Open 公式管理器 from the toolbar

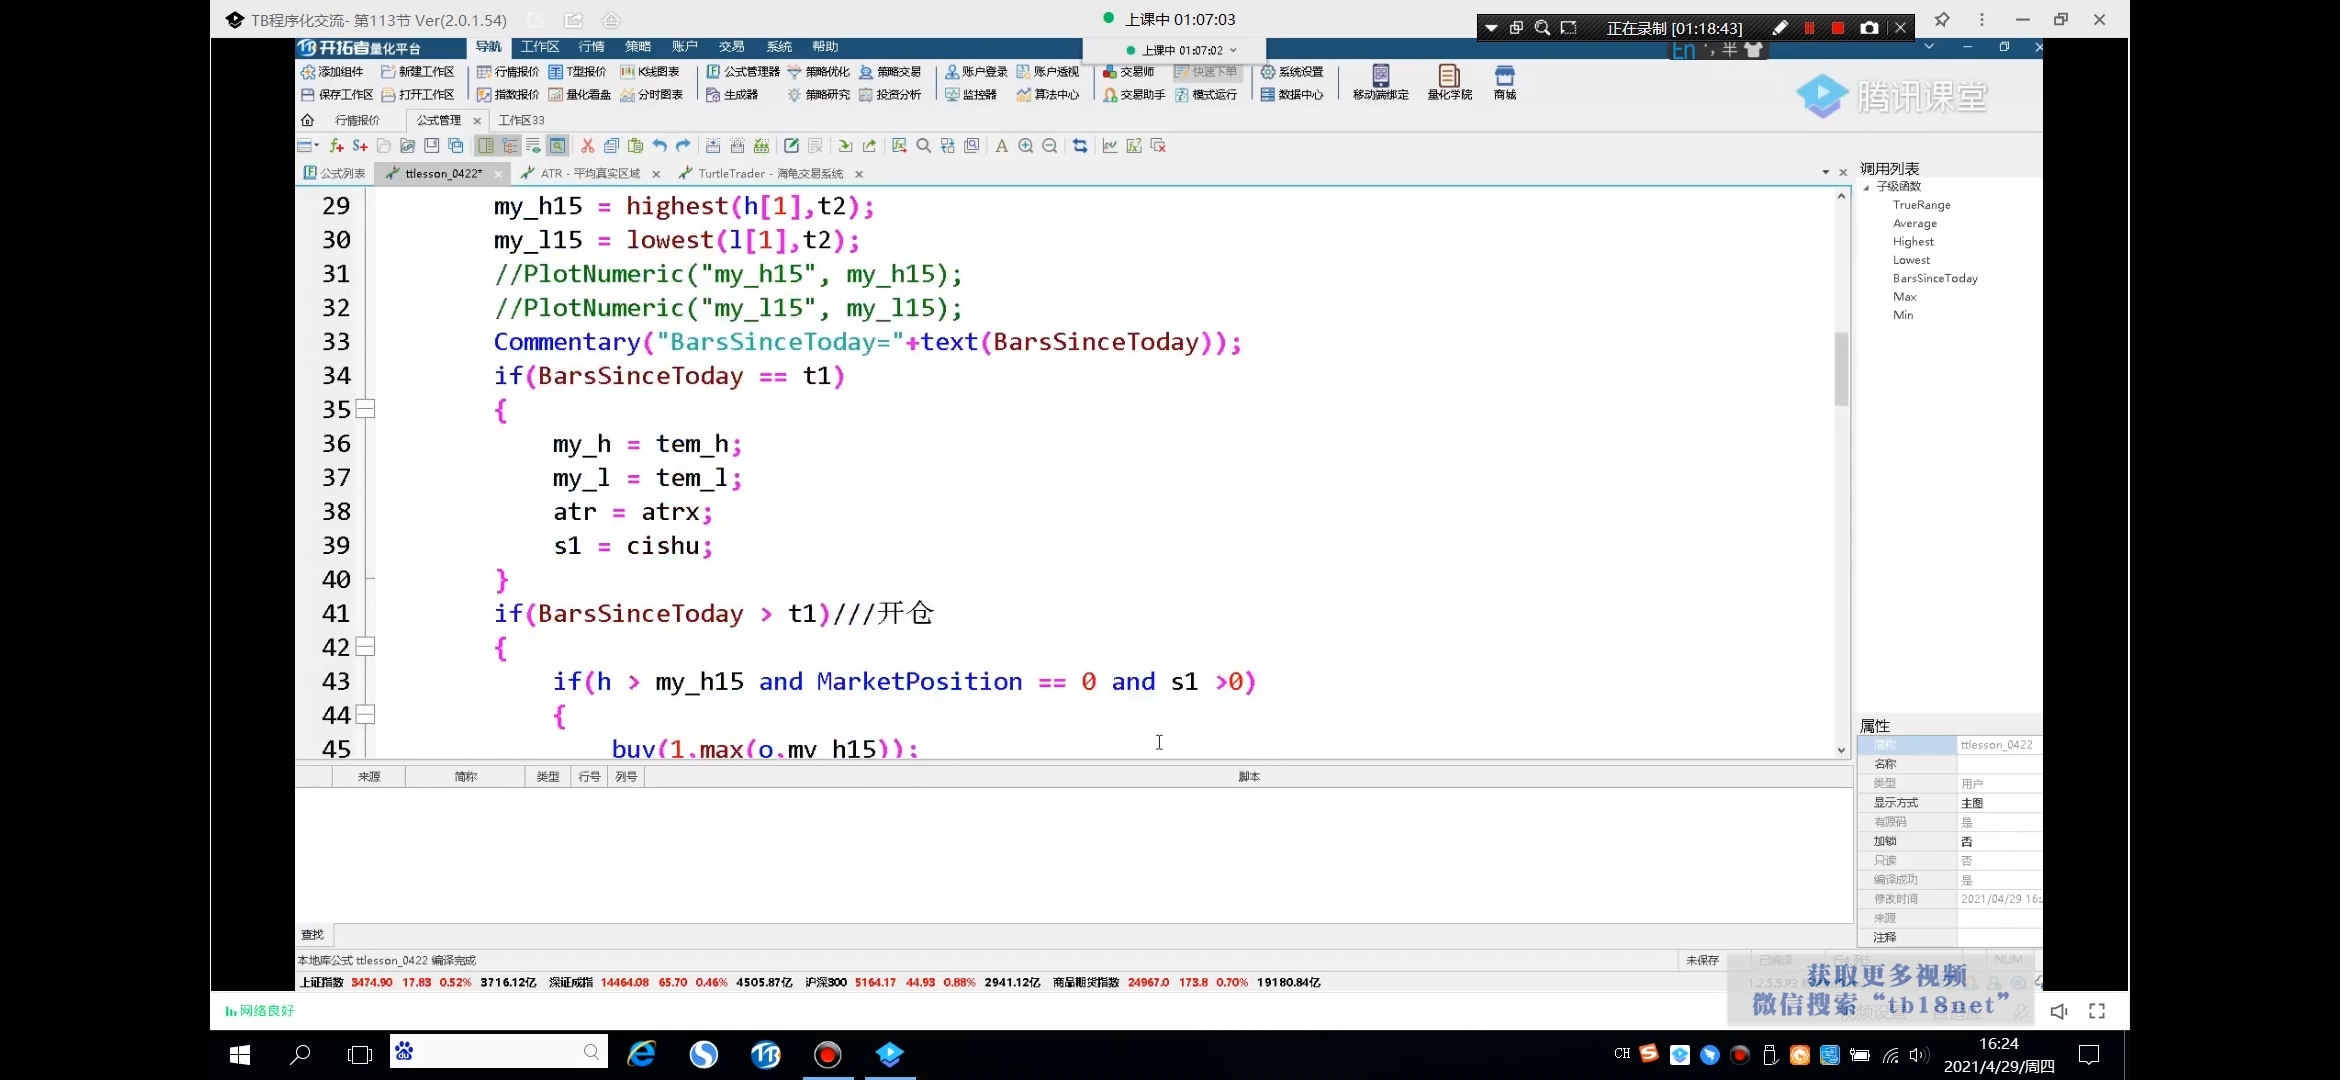point(742,72)
